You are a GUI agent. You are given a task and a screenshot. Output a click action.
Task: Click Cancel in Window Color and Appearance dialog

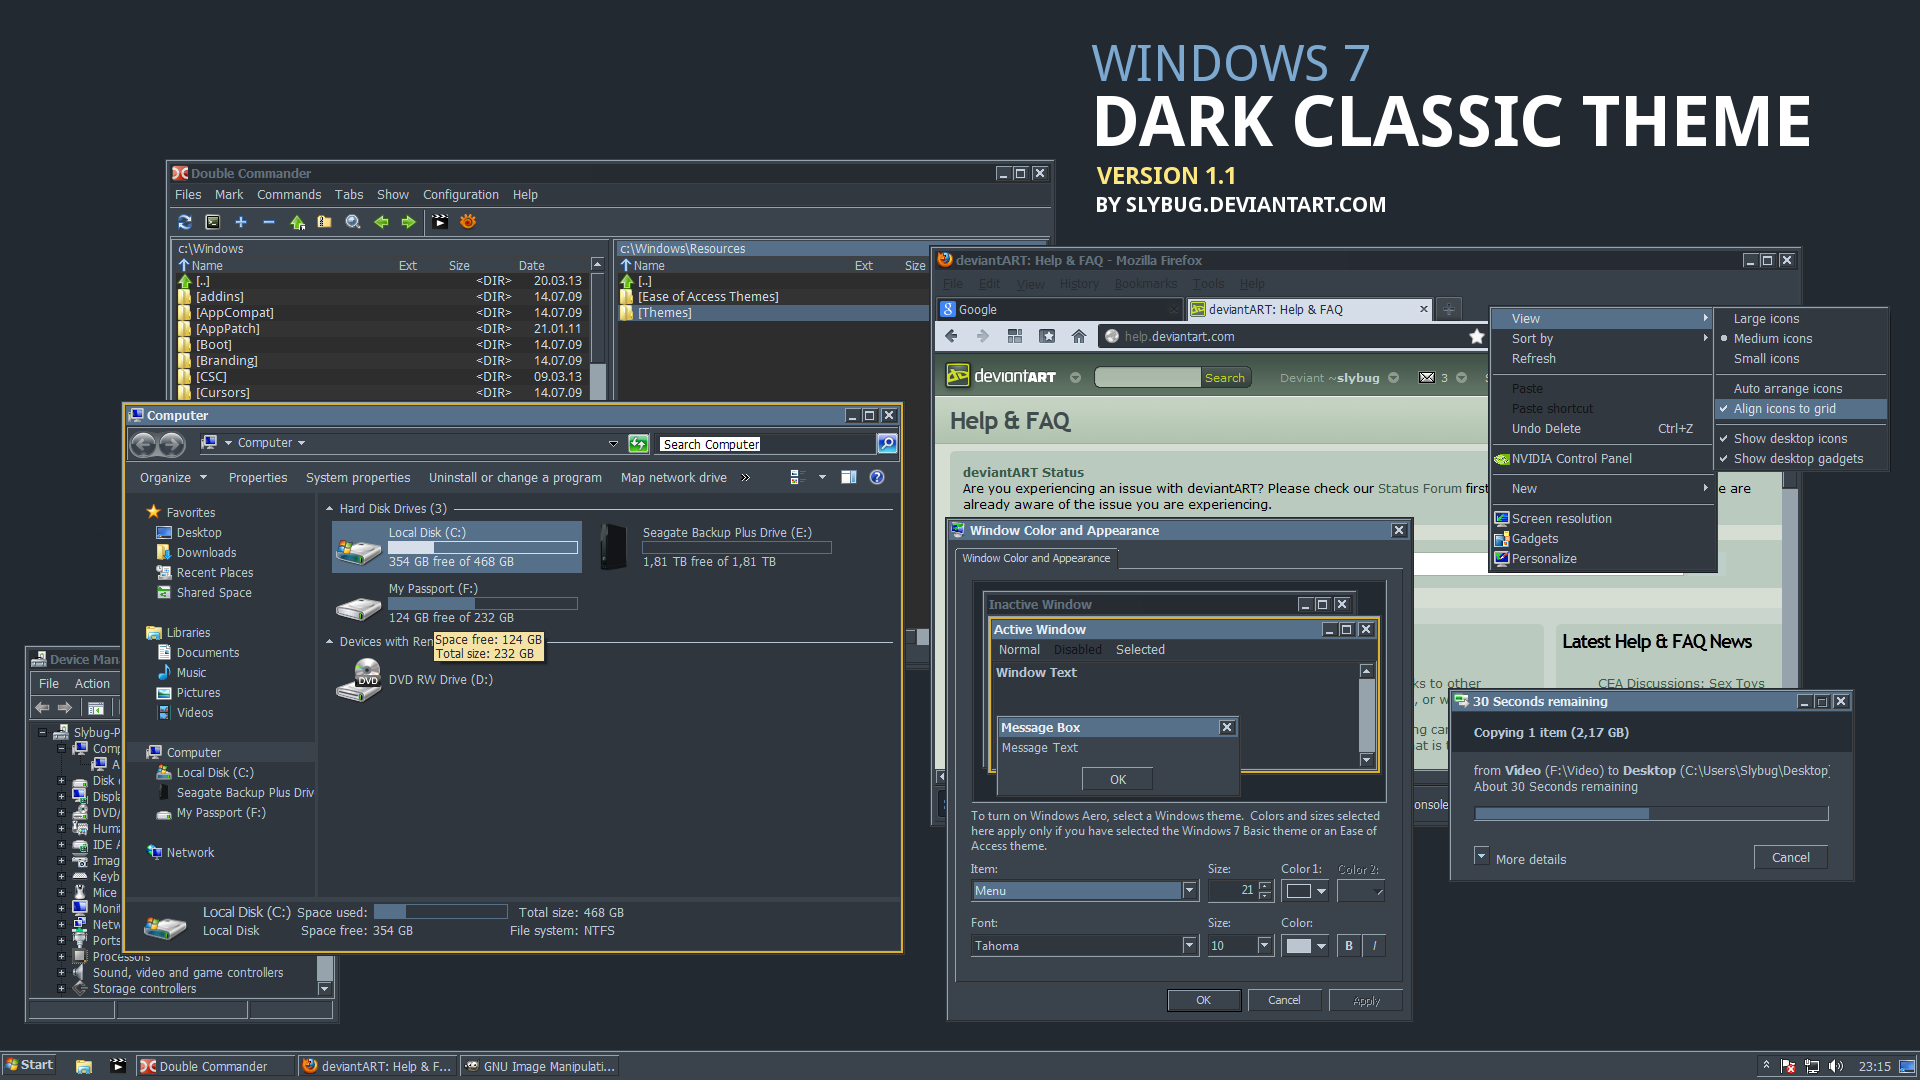tap(1284, 1001)
